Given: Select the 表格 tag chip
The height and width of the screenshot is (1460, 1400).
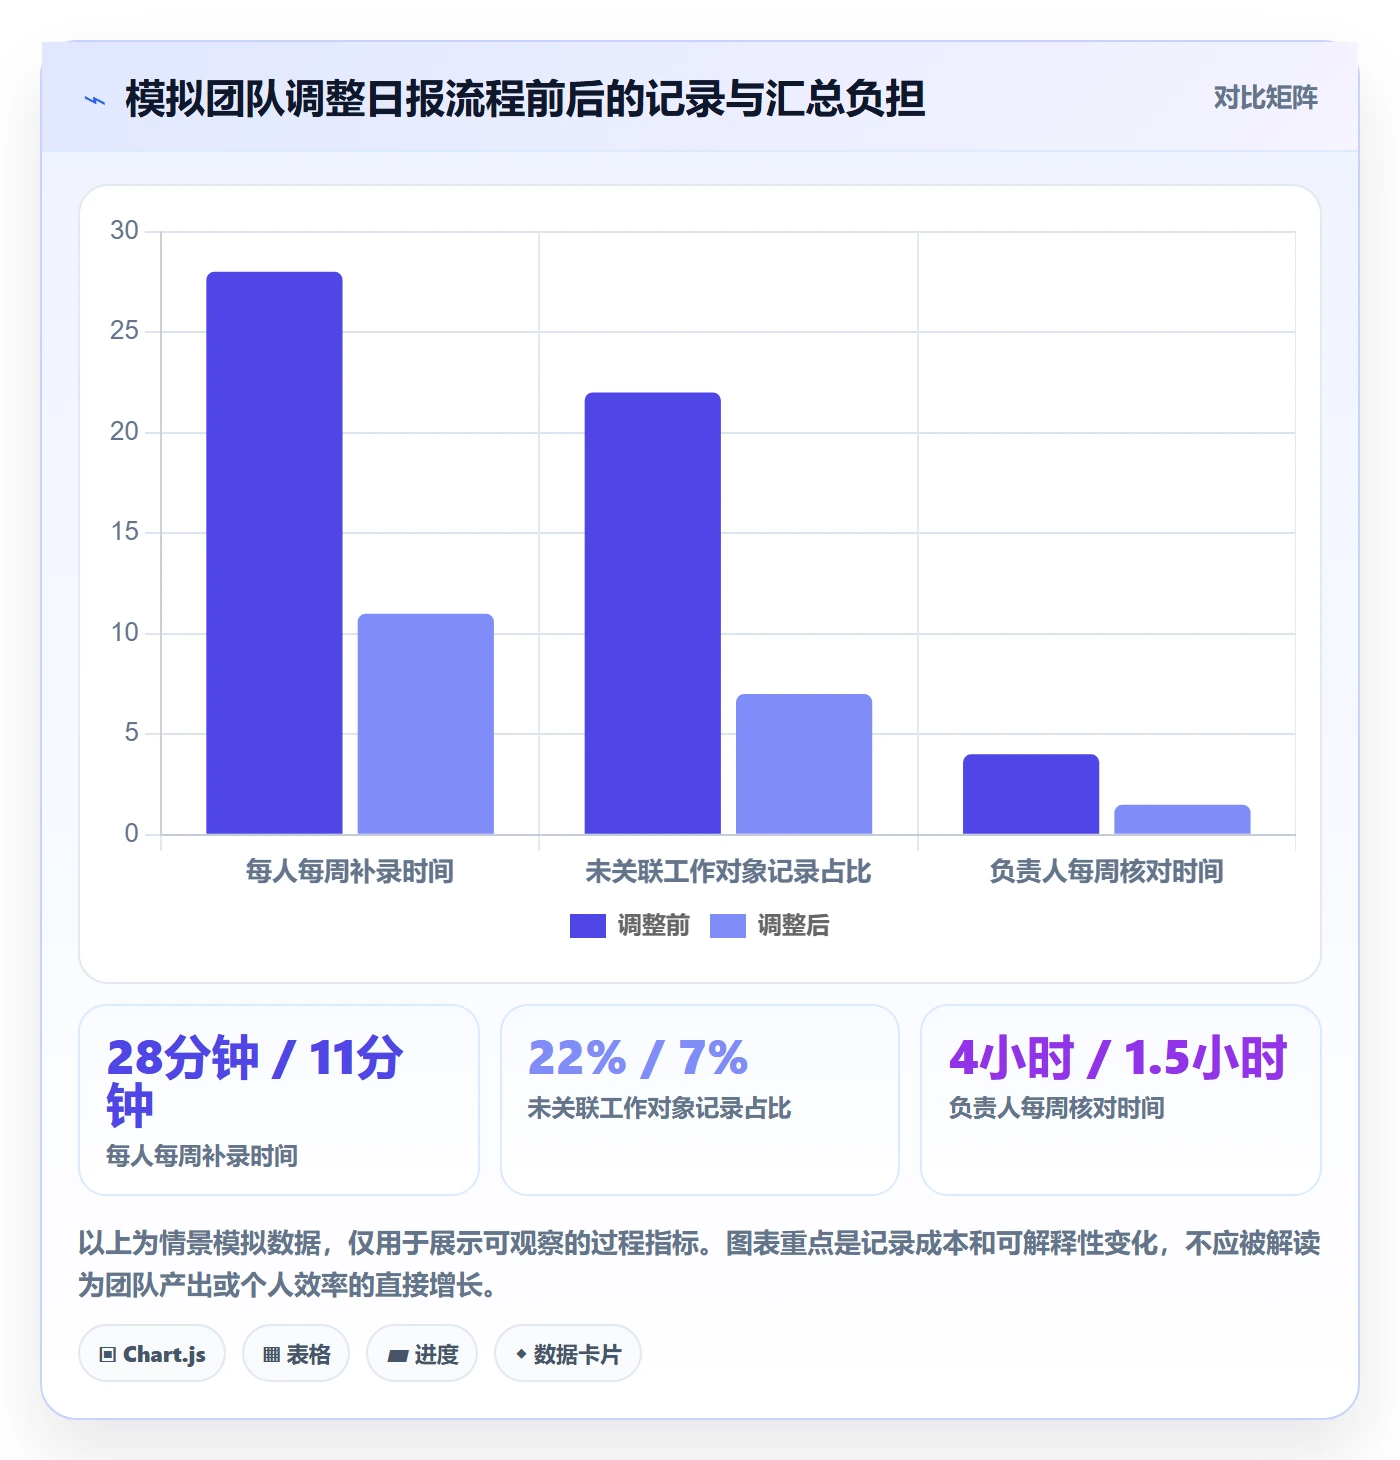Looking at the screenshot, I should [296, 1354].
